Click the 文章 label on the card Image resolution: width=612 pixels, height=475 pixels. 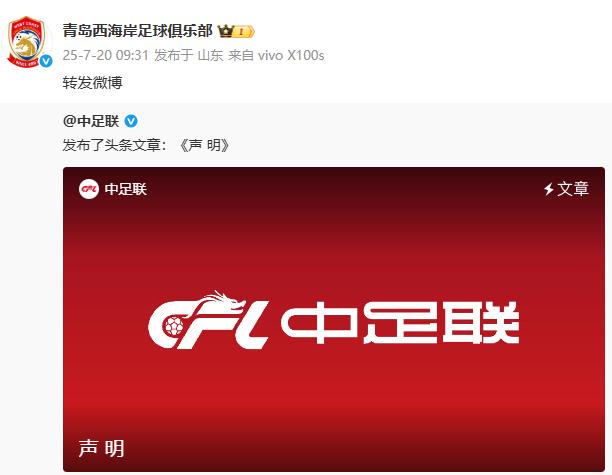pos(573,189)
